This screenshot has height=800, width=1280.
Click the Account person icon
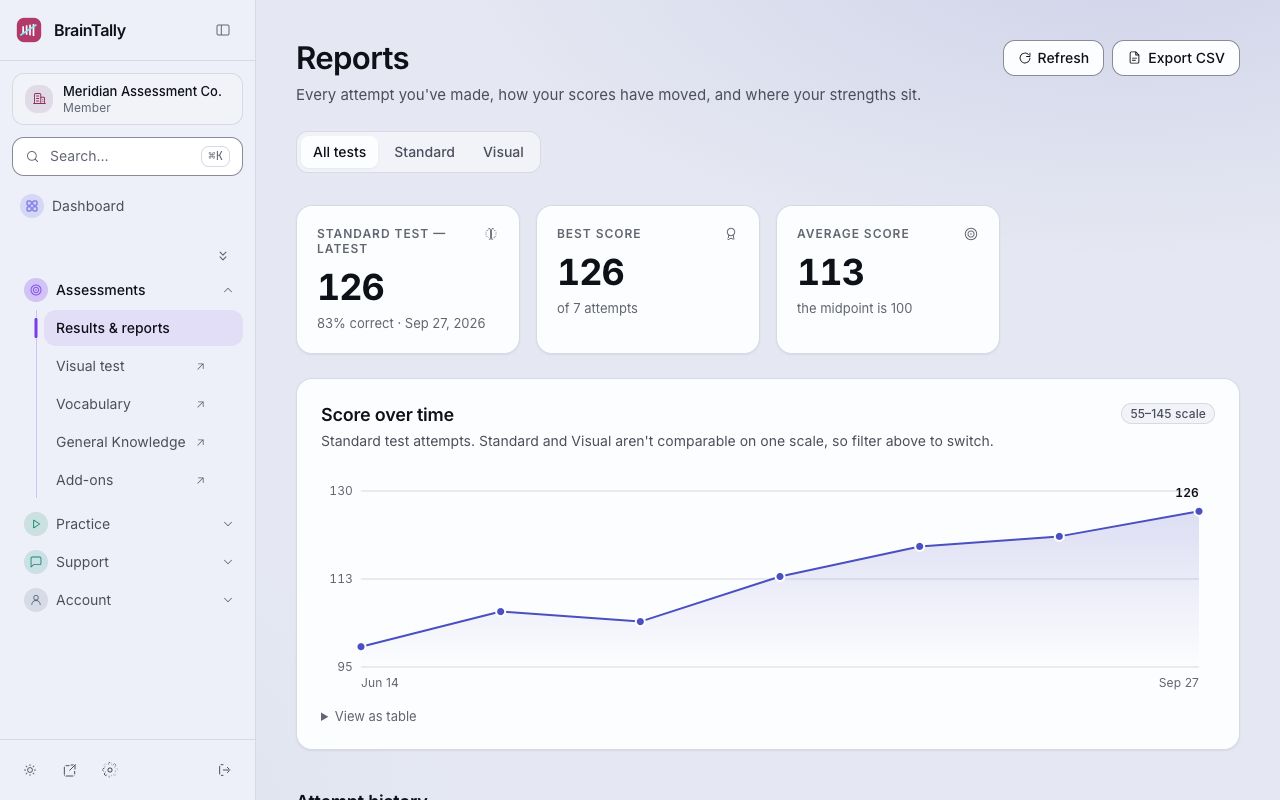click(x=36, y=600)
